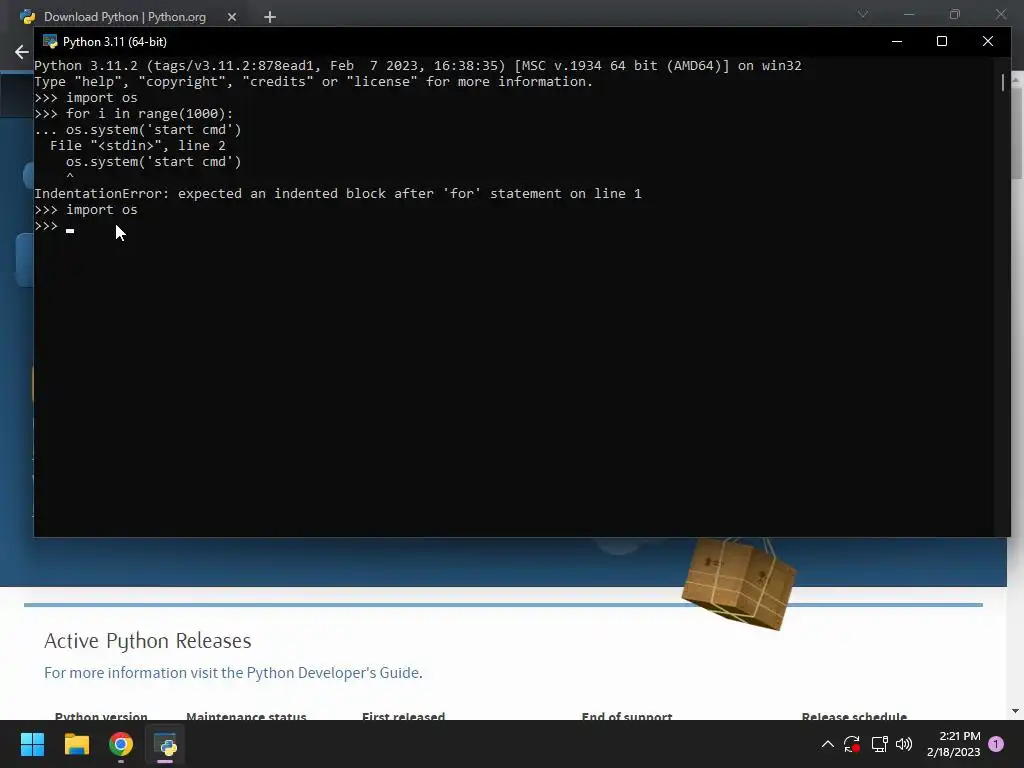Open the notification badge showing 1

point(996,744)
